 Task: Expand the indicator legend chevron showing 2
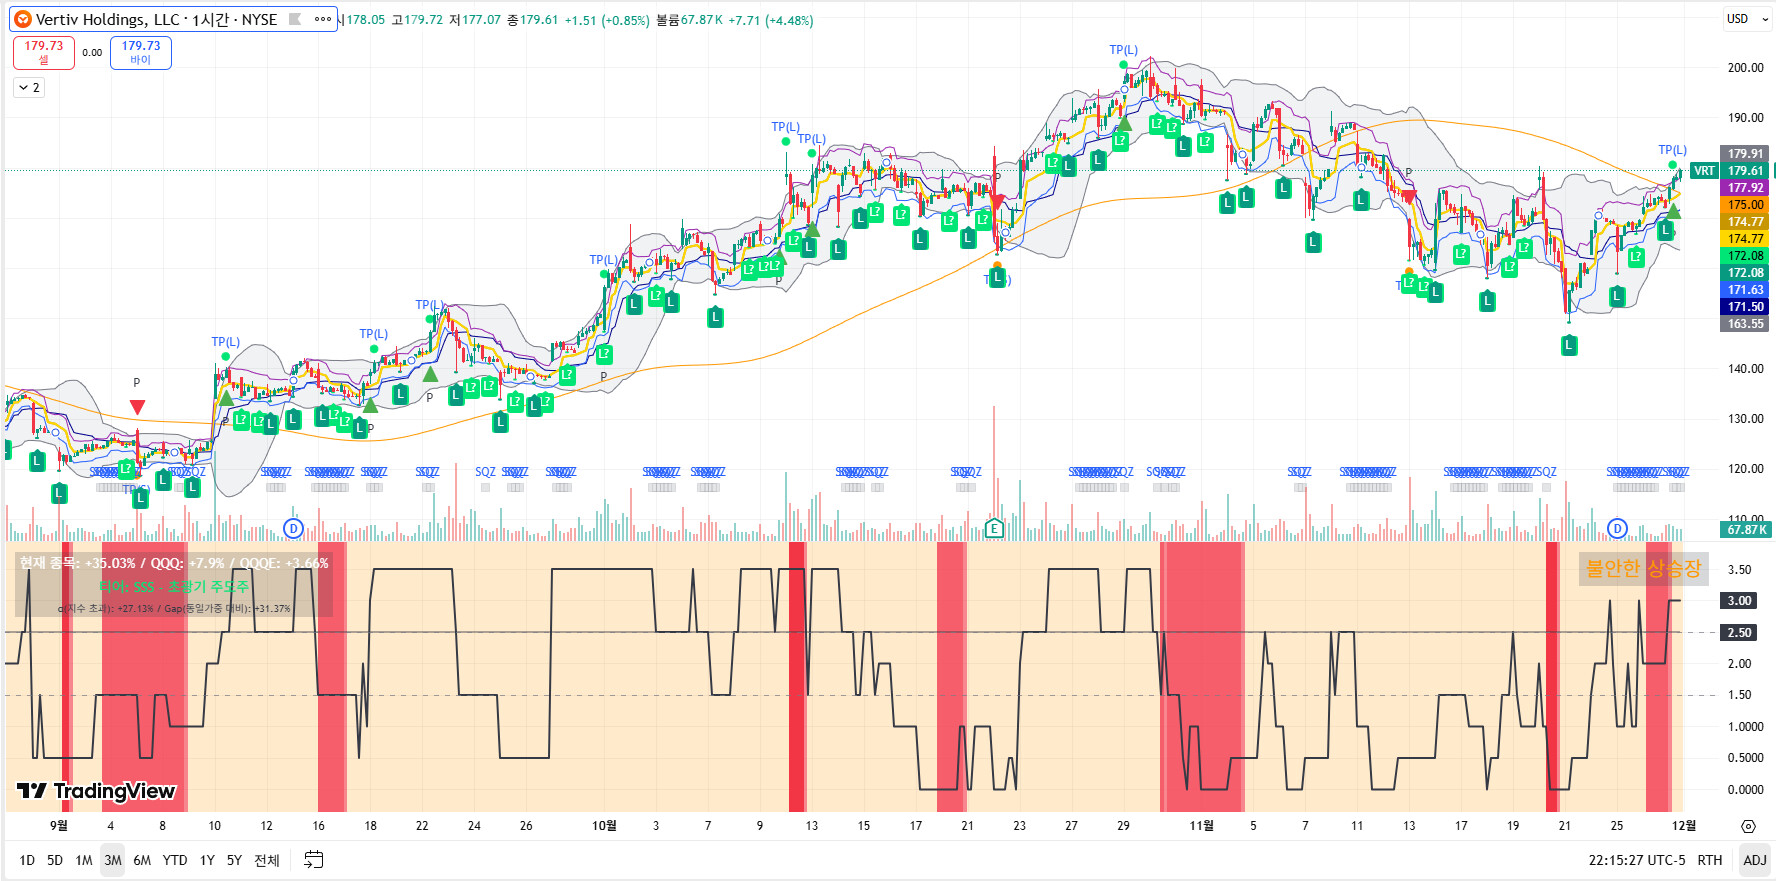[29, 88]
